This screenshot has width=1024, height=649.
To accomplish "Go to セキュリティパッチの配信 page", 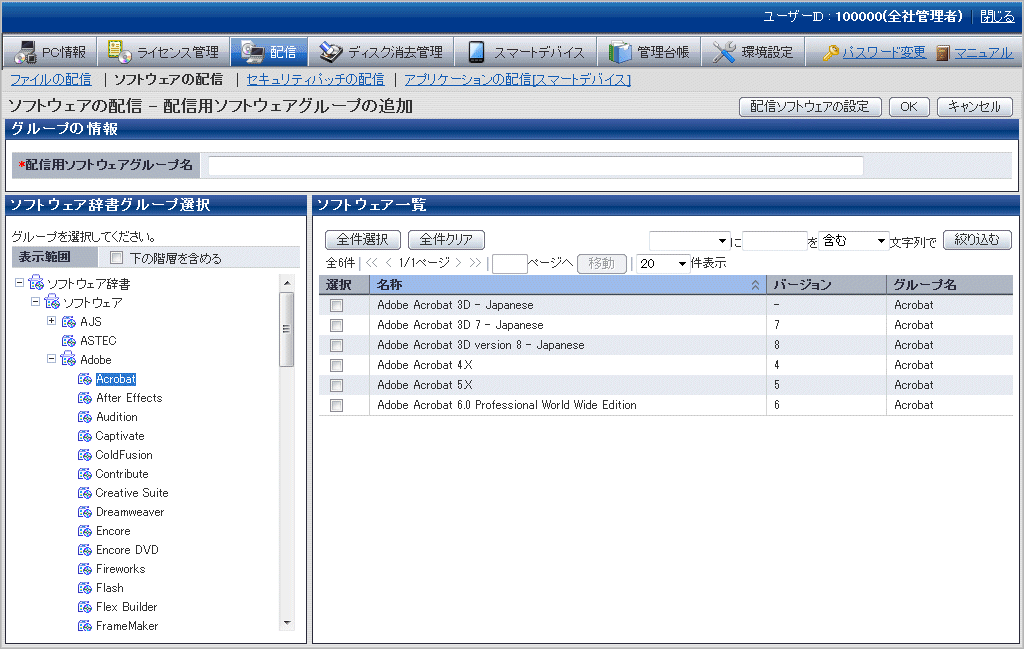I will coord(315,80).
